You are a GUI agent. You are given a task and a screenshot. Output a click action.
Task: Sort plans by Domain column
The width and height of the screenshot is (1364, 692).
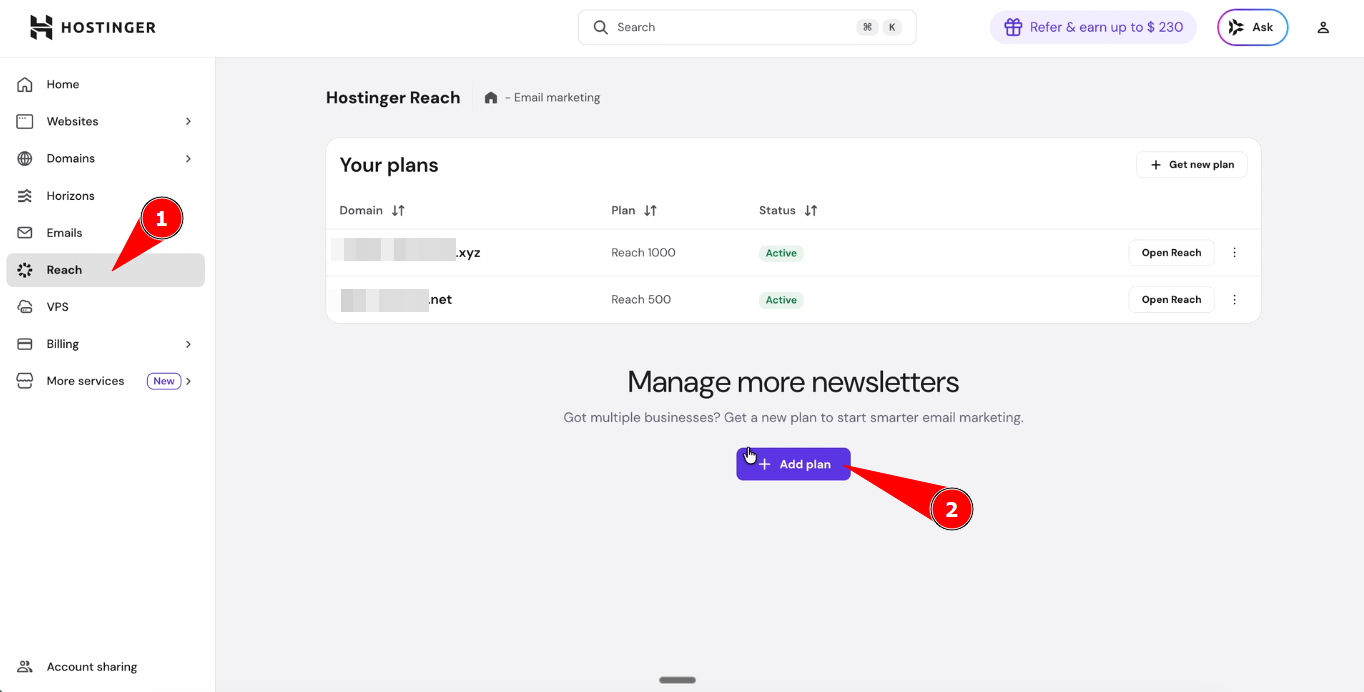[398, 211]
